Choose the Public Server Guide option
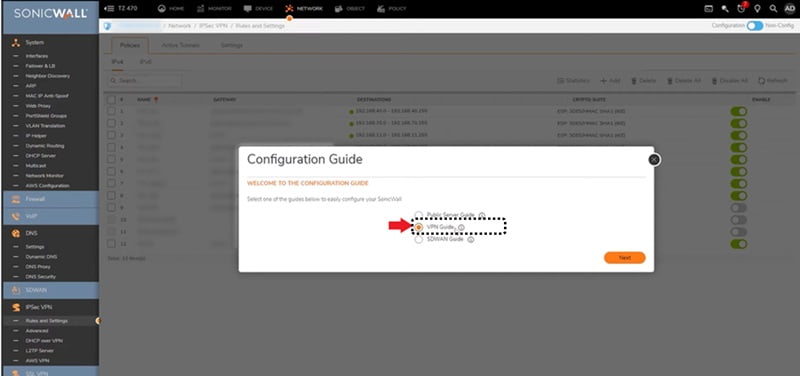 point(419,215)
